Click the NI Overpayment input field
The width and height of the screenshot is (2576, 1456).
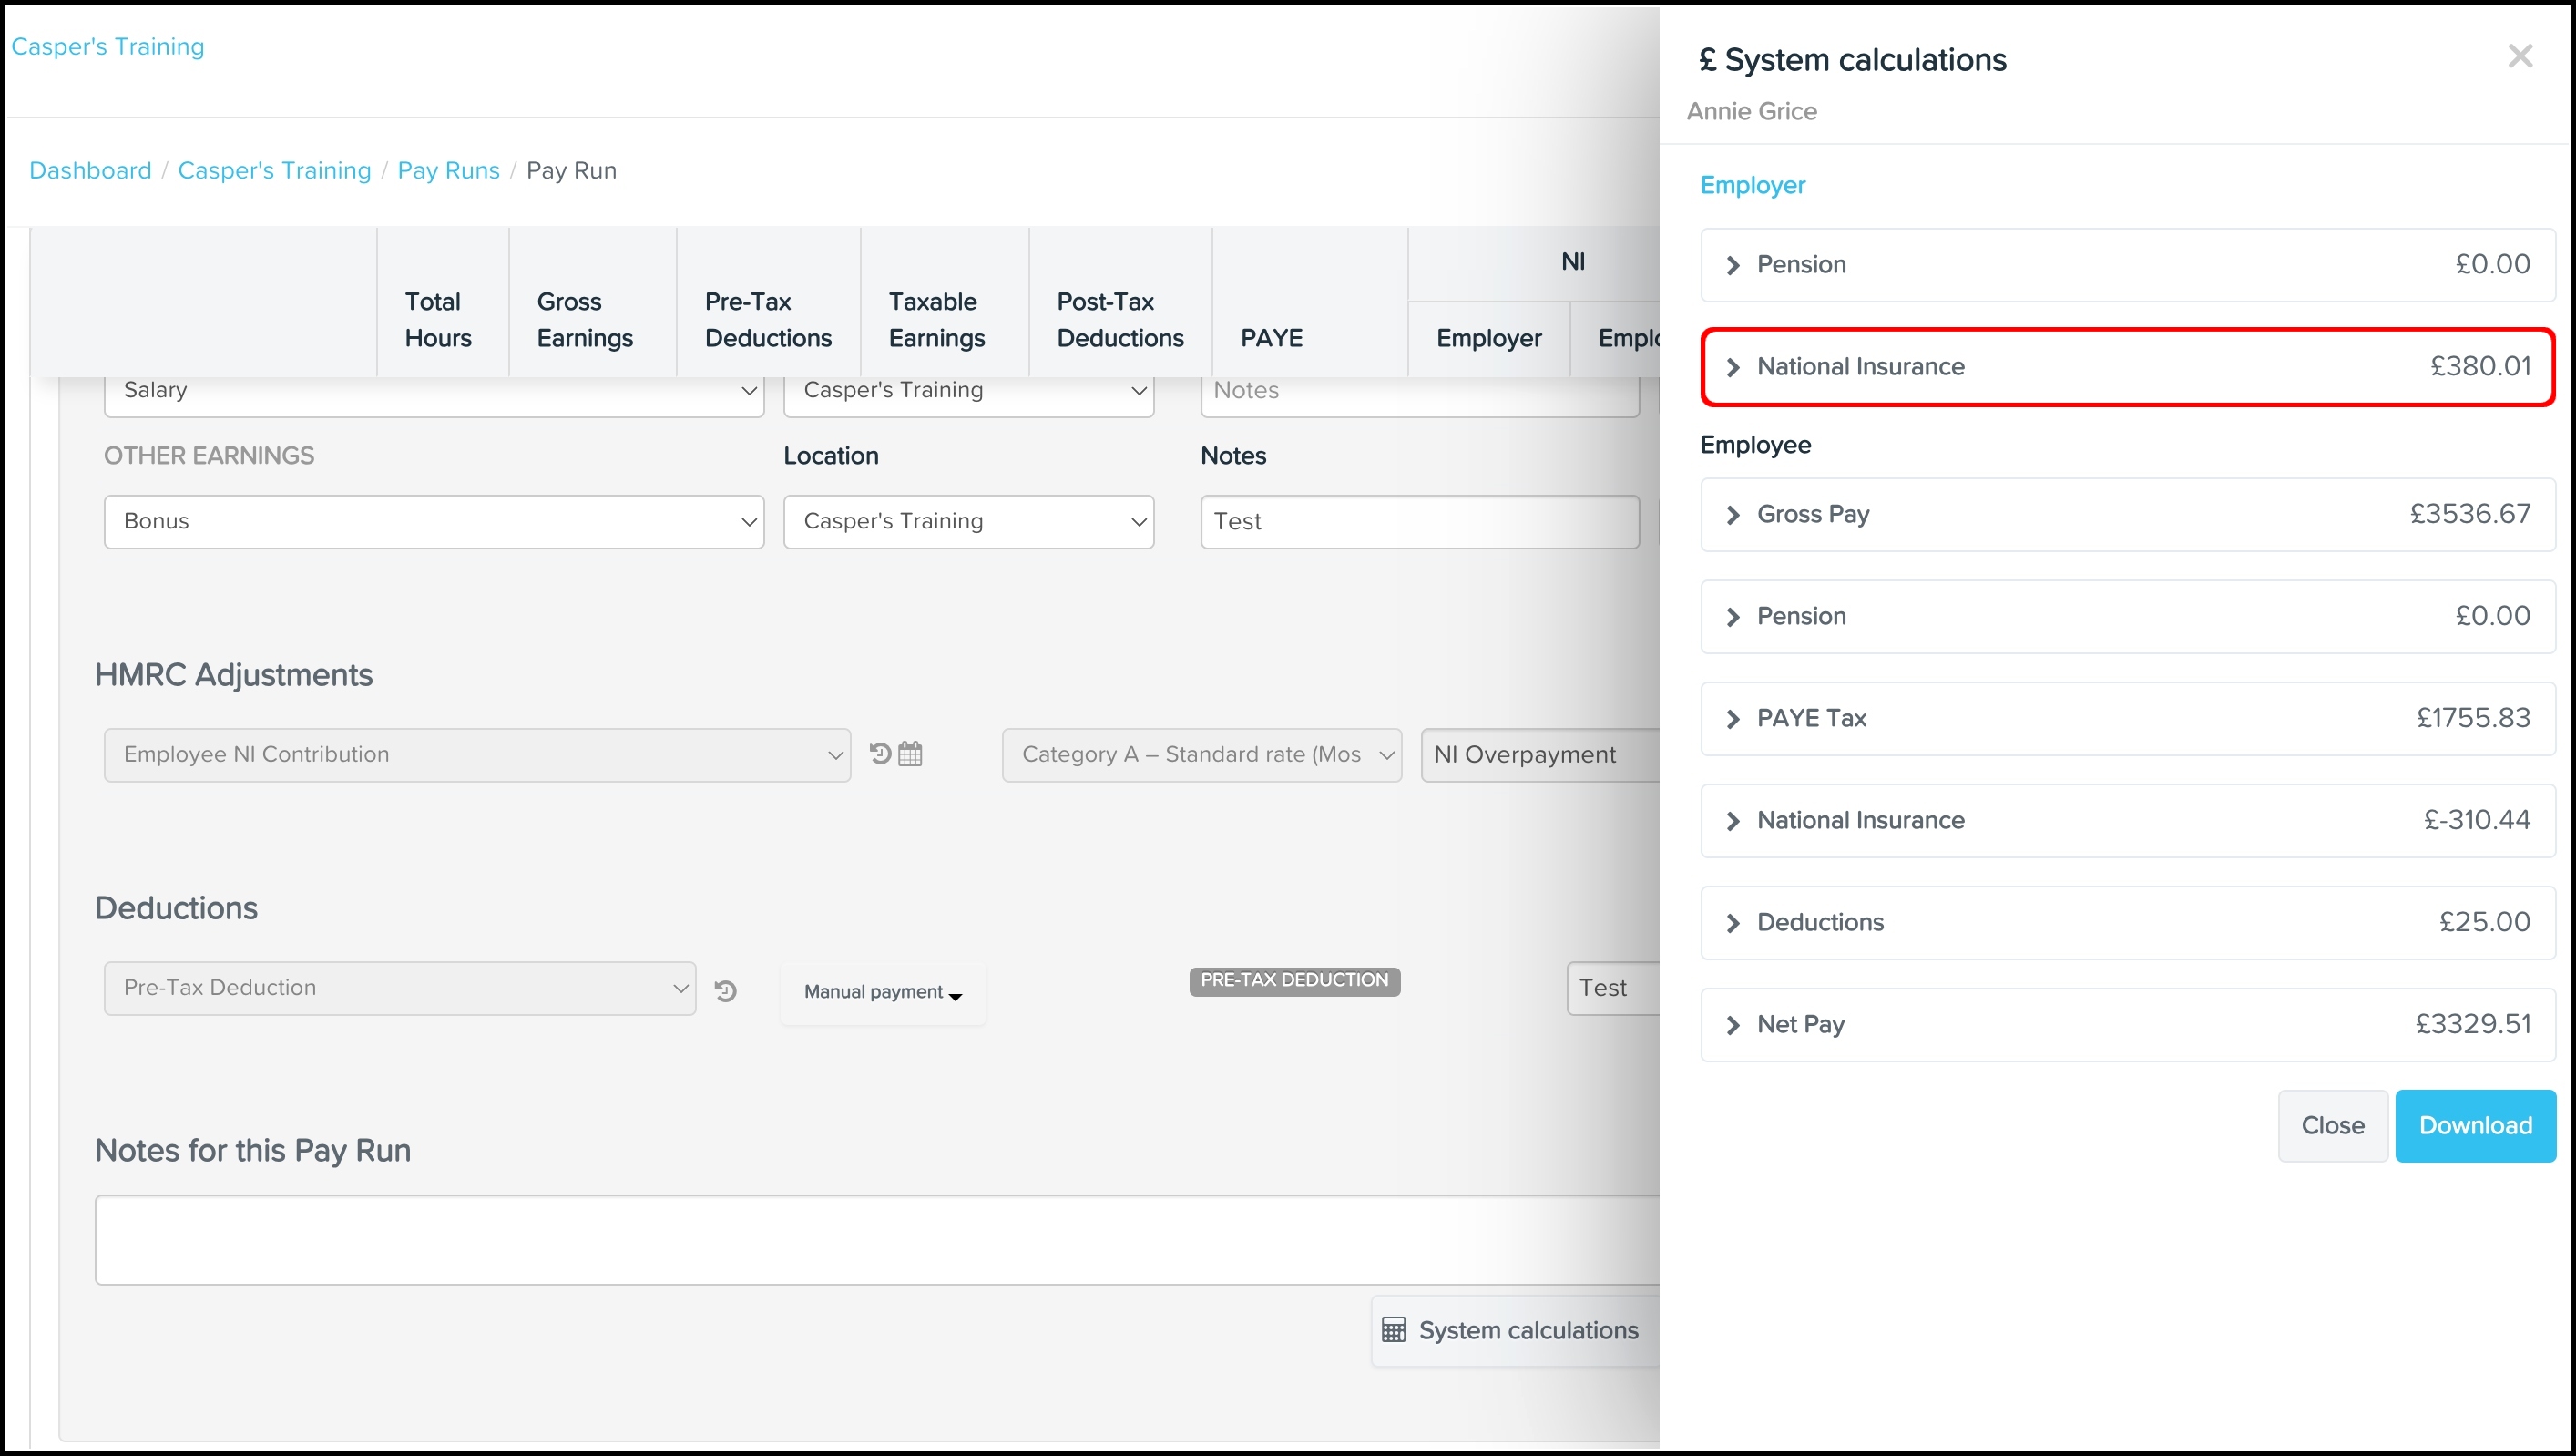click(x=1540, y=754)
